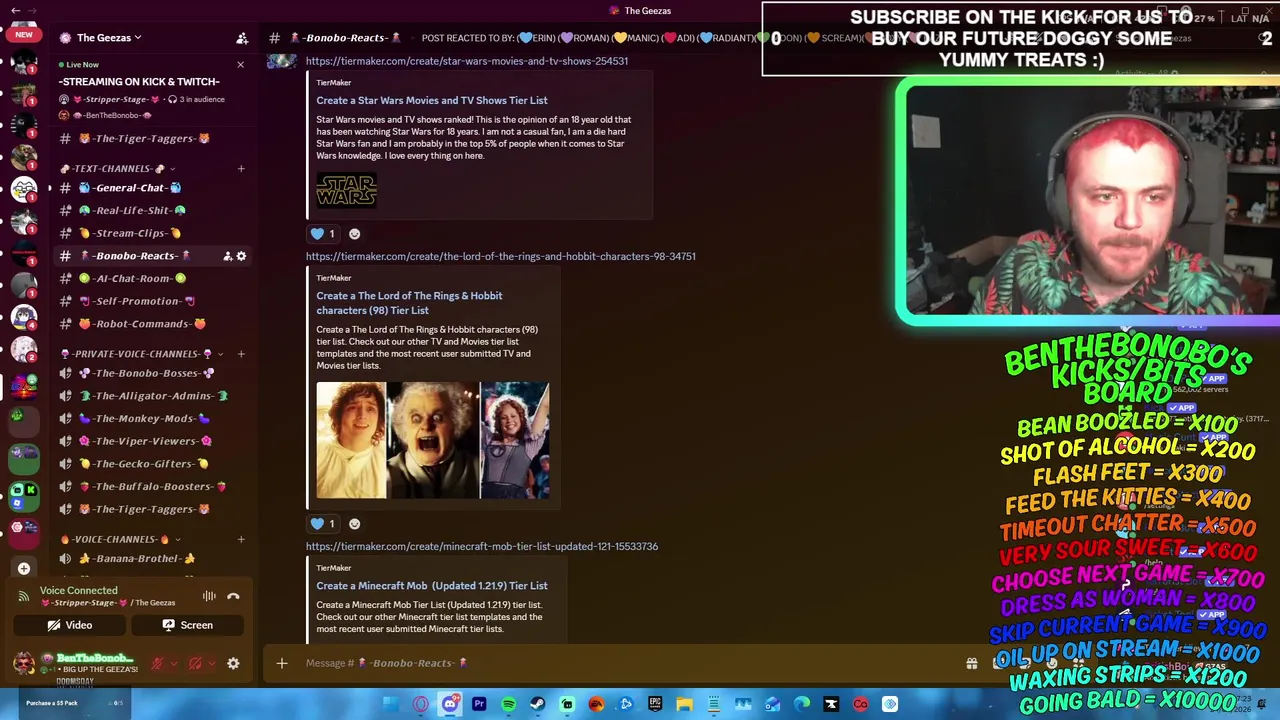Open Create a Minecraft Mob Tier List title

432,586
